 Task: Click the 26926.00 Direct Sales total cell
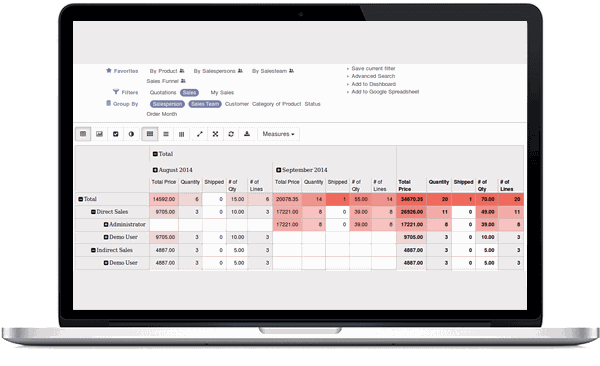point(412,212)
